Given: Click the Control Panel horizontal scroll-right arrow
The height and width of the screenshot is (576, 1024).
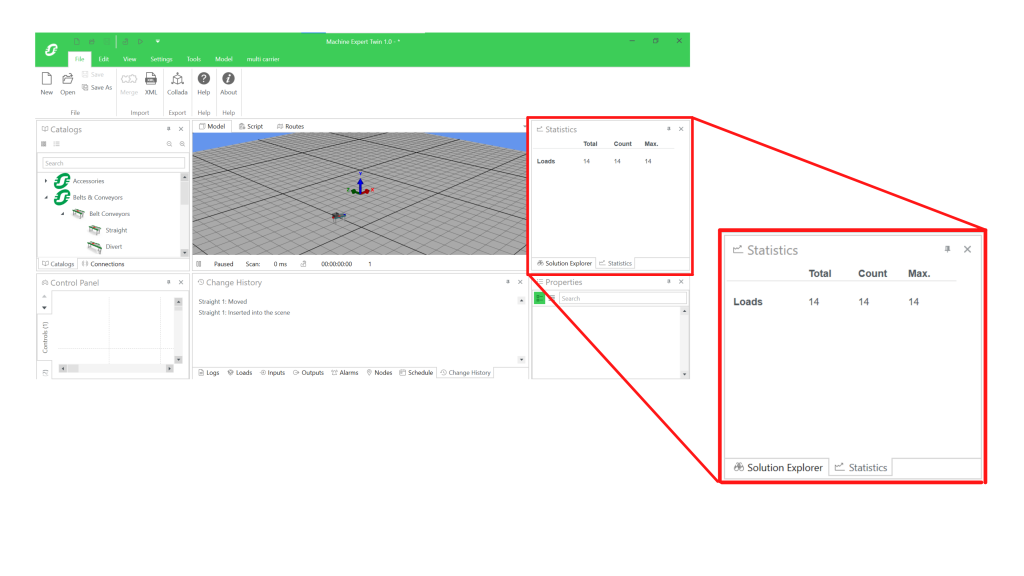Looking at the screenshot, I should tap(169, 369).
